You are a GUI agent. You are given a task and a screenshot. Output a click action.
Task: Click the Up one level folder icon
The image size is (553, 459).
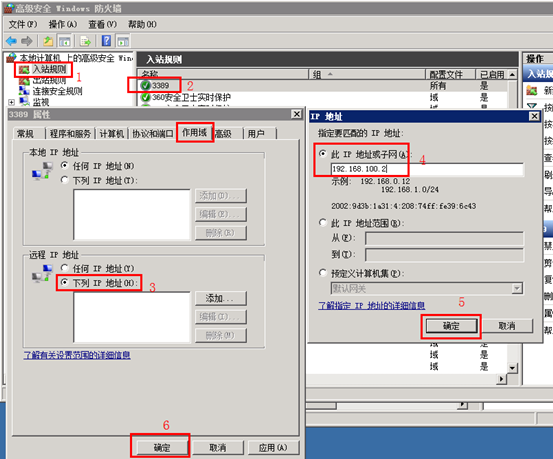tap(48, 41)
